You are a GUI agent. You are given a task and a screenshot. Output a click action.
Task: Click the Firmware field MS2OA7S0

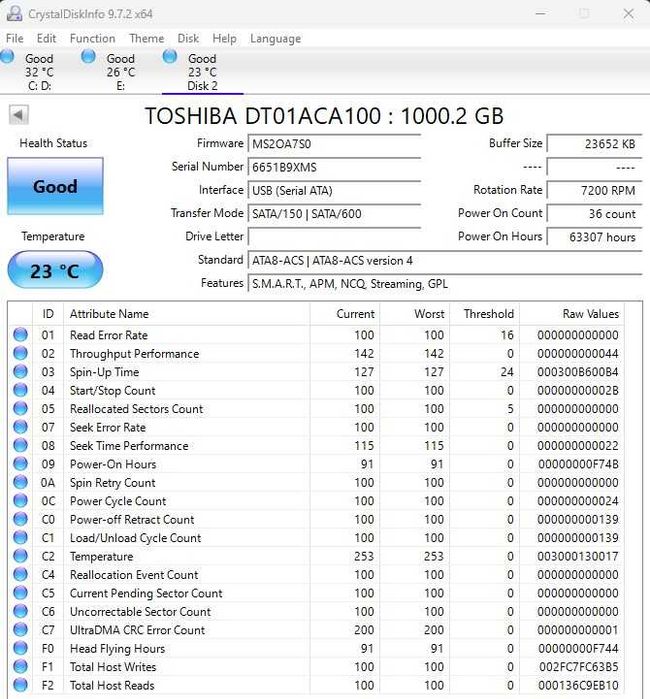[334, 144]
